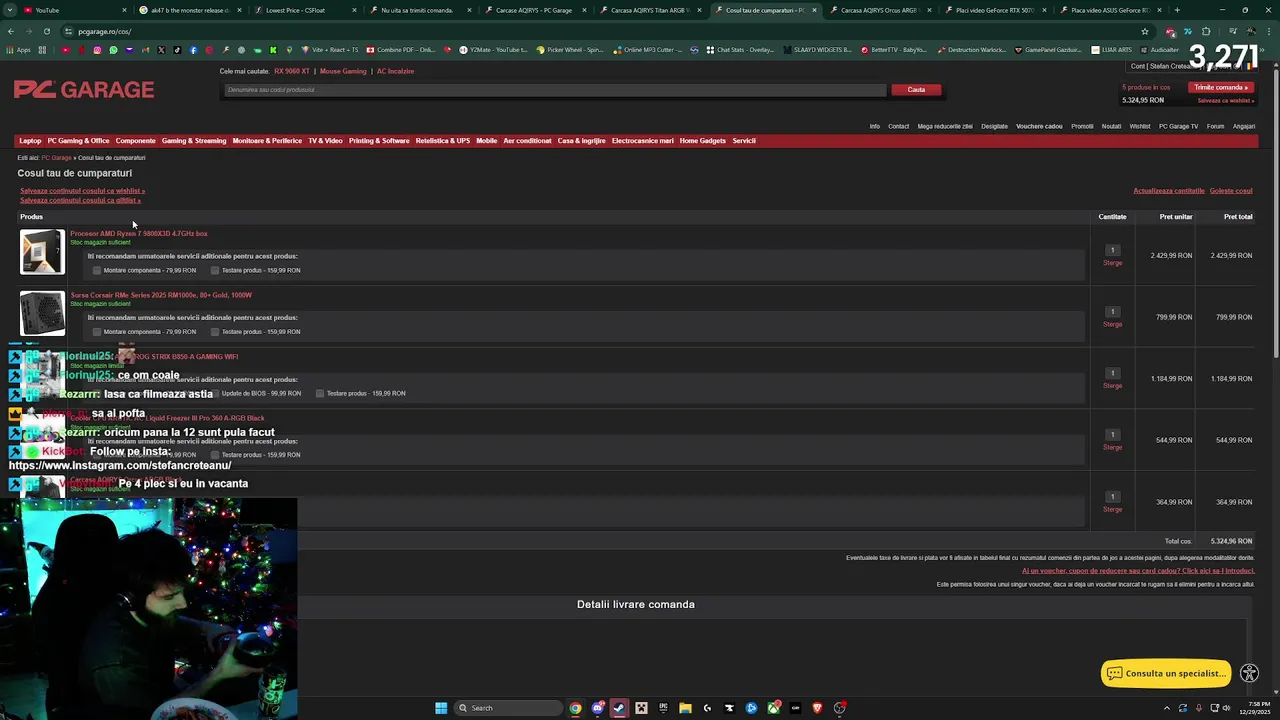Open Brave browser from the taskbar
Viewport: 1280px width, 720px height.
818,708
